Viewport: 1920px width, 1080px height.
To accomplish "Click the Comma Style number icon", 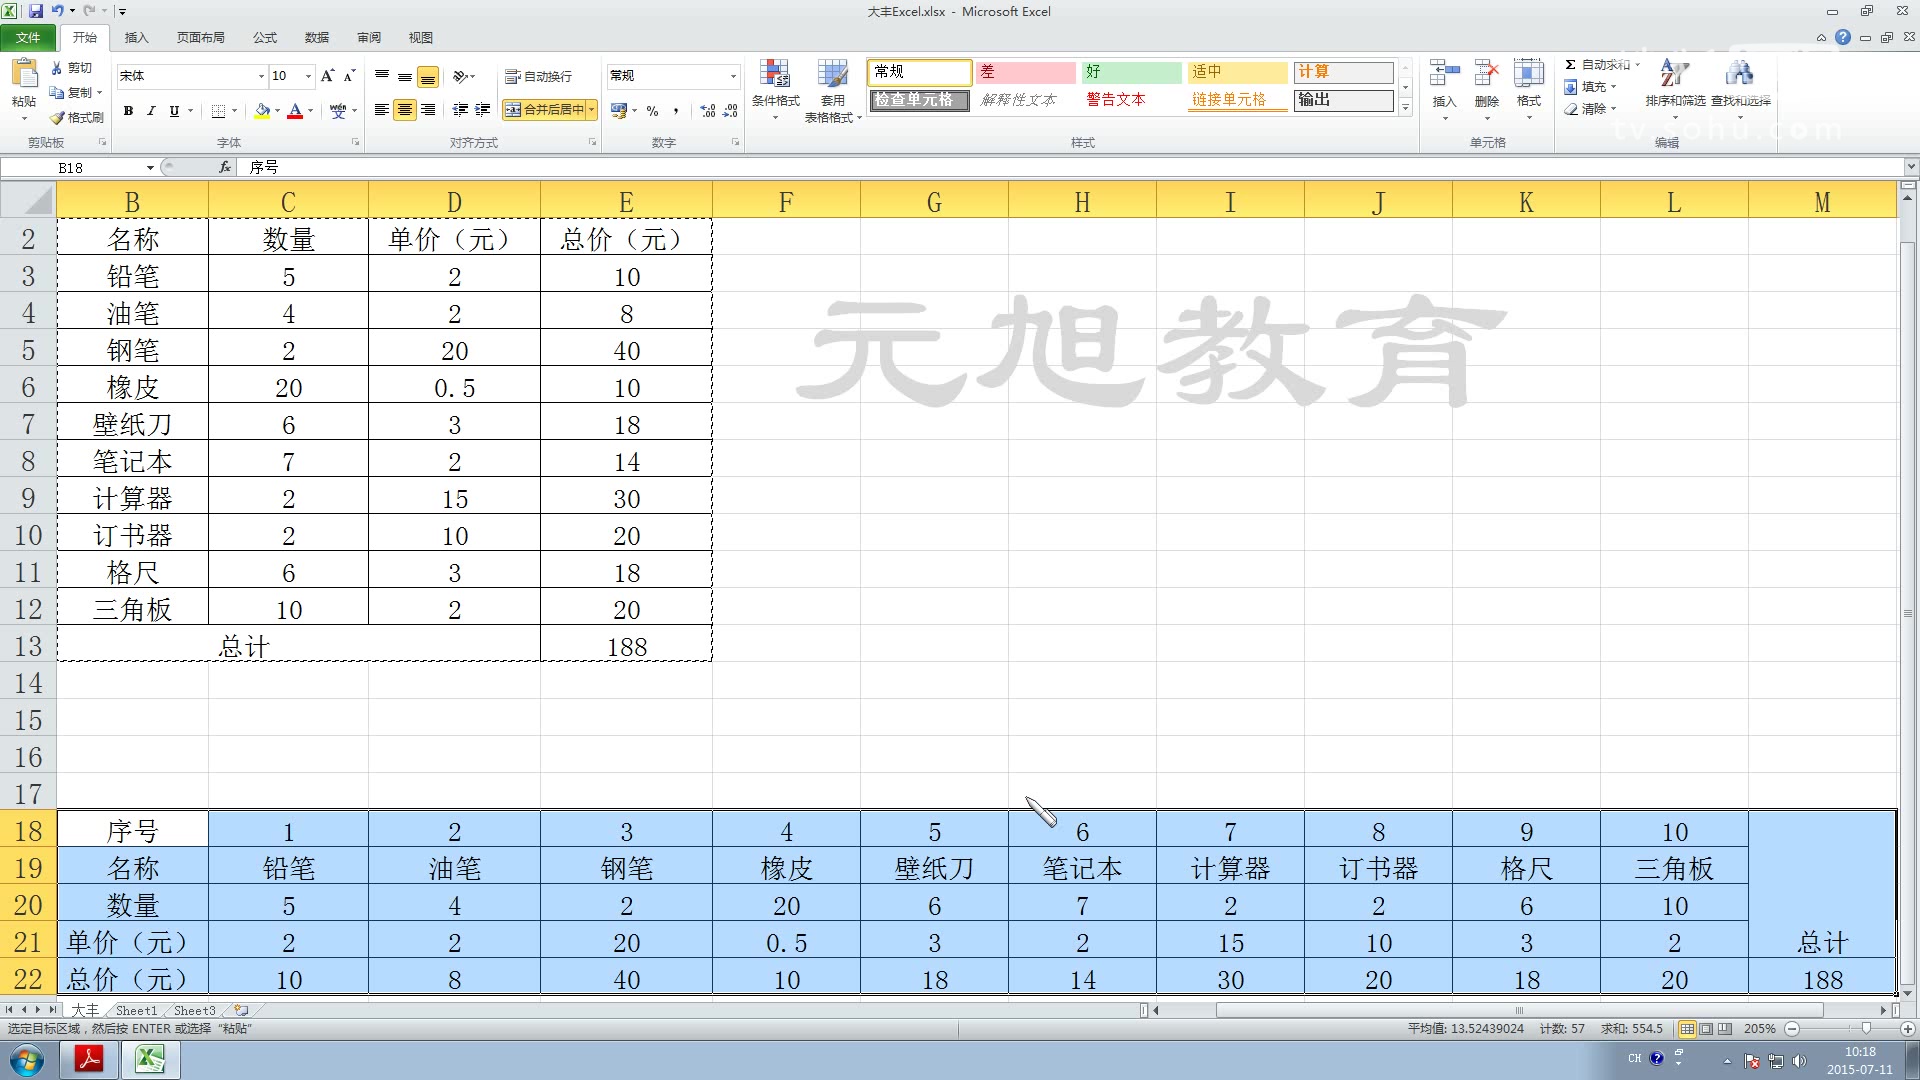I will point(678,111).
